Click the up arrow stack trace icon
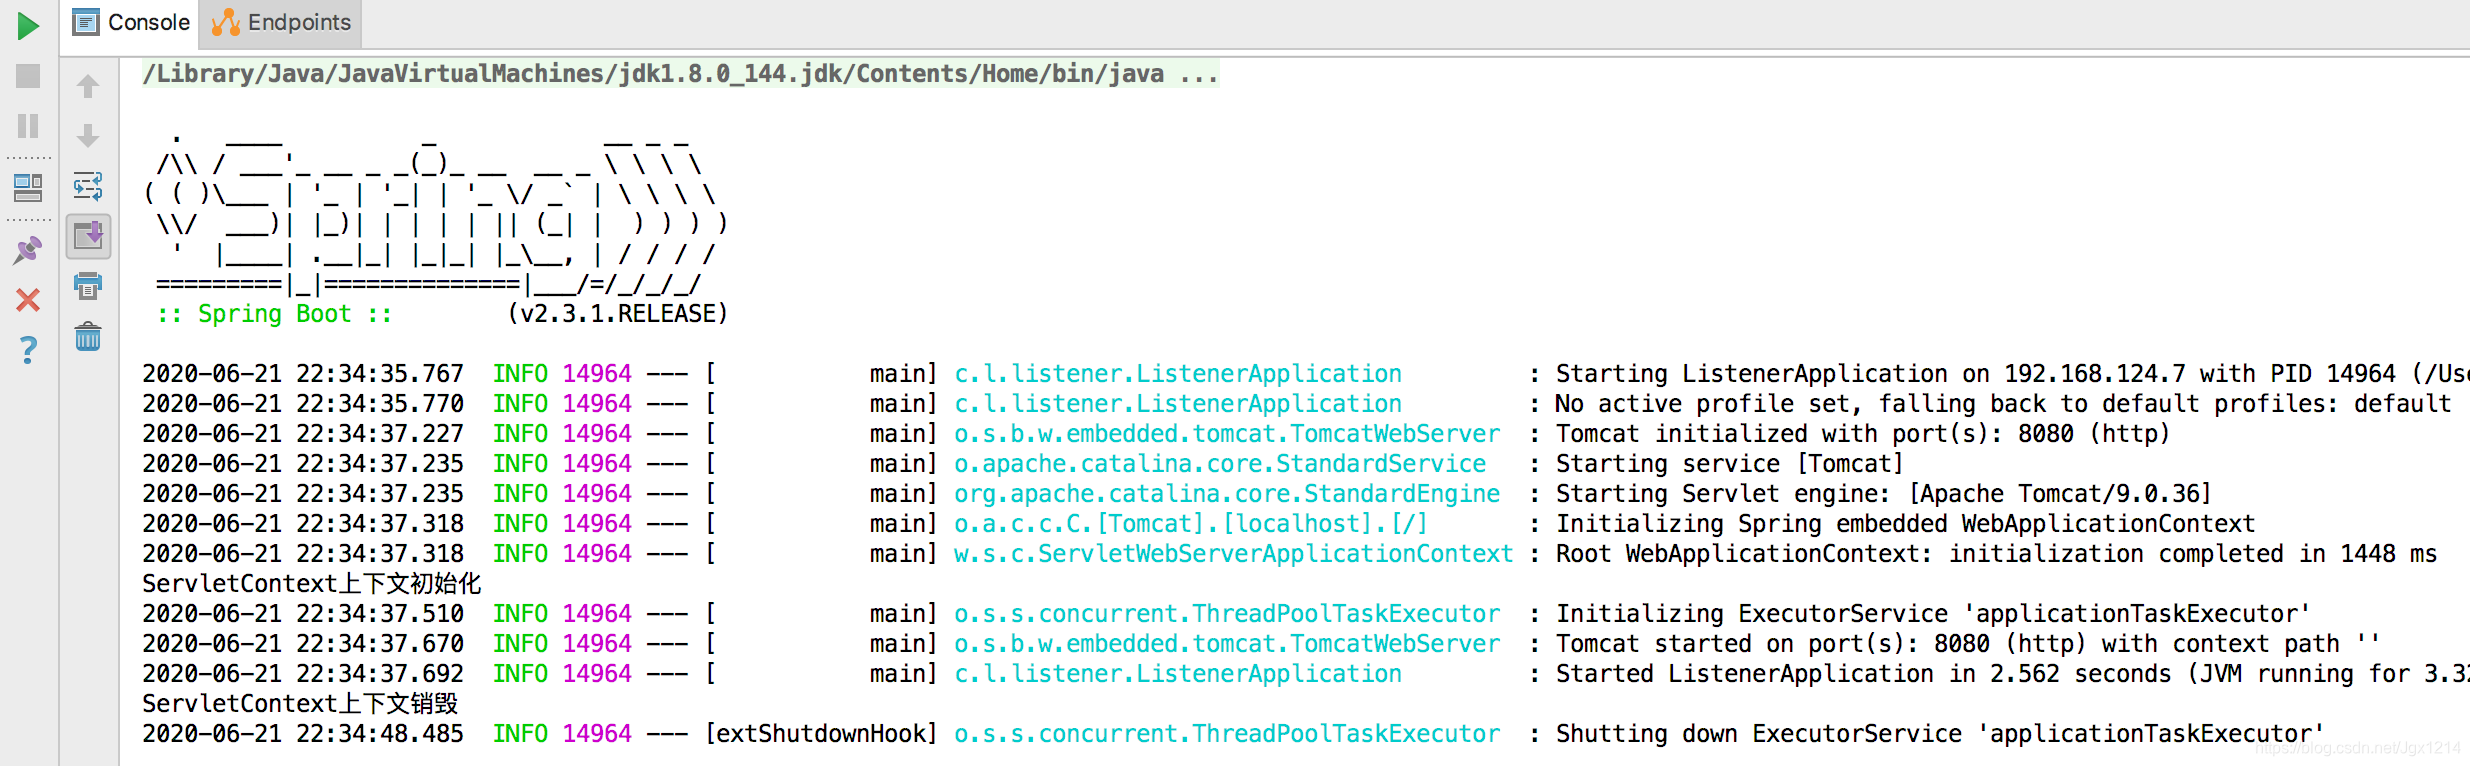 tap(88, 86)
